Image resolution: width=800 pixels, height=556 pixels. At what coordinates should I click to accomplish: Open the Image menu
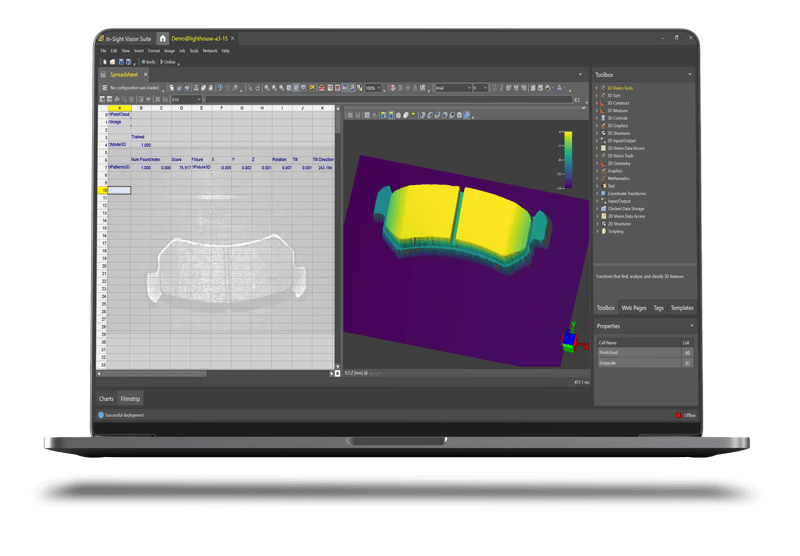[169, 51]
